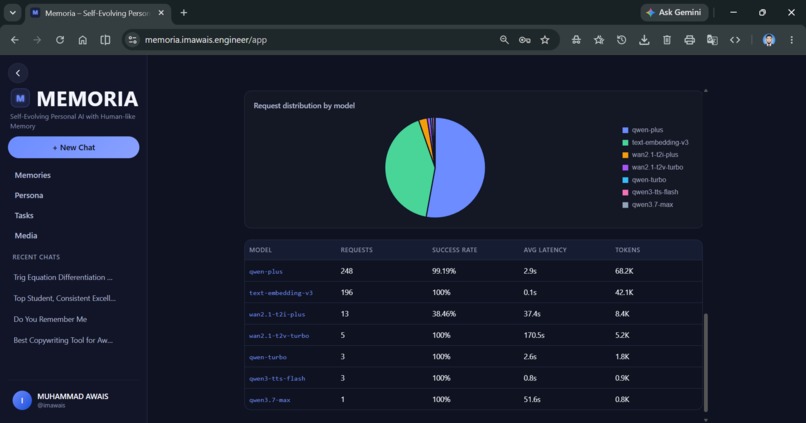Toggle the browser split view icon

pyautogui.click(x=105, y=40)
